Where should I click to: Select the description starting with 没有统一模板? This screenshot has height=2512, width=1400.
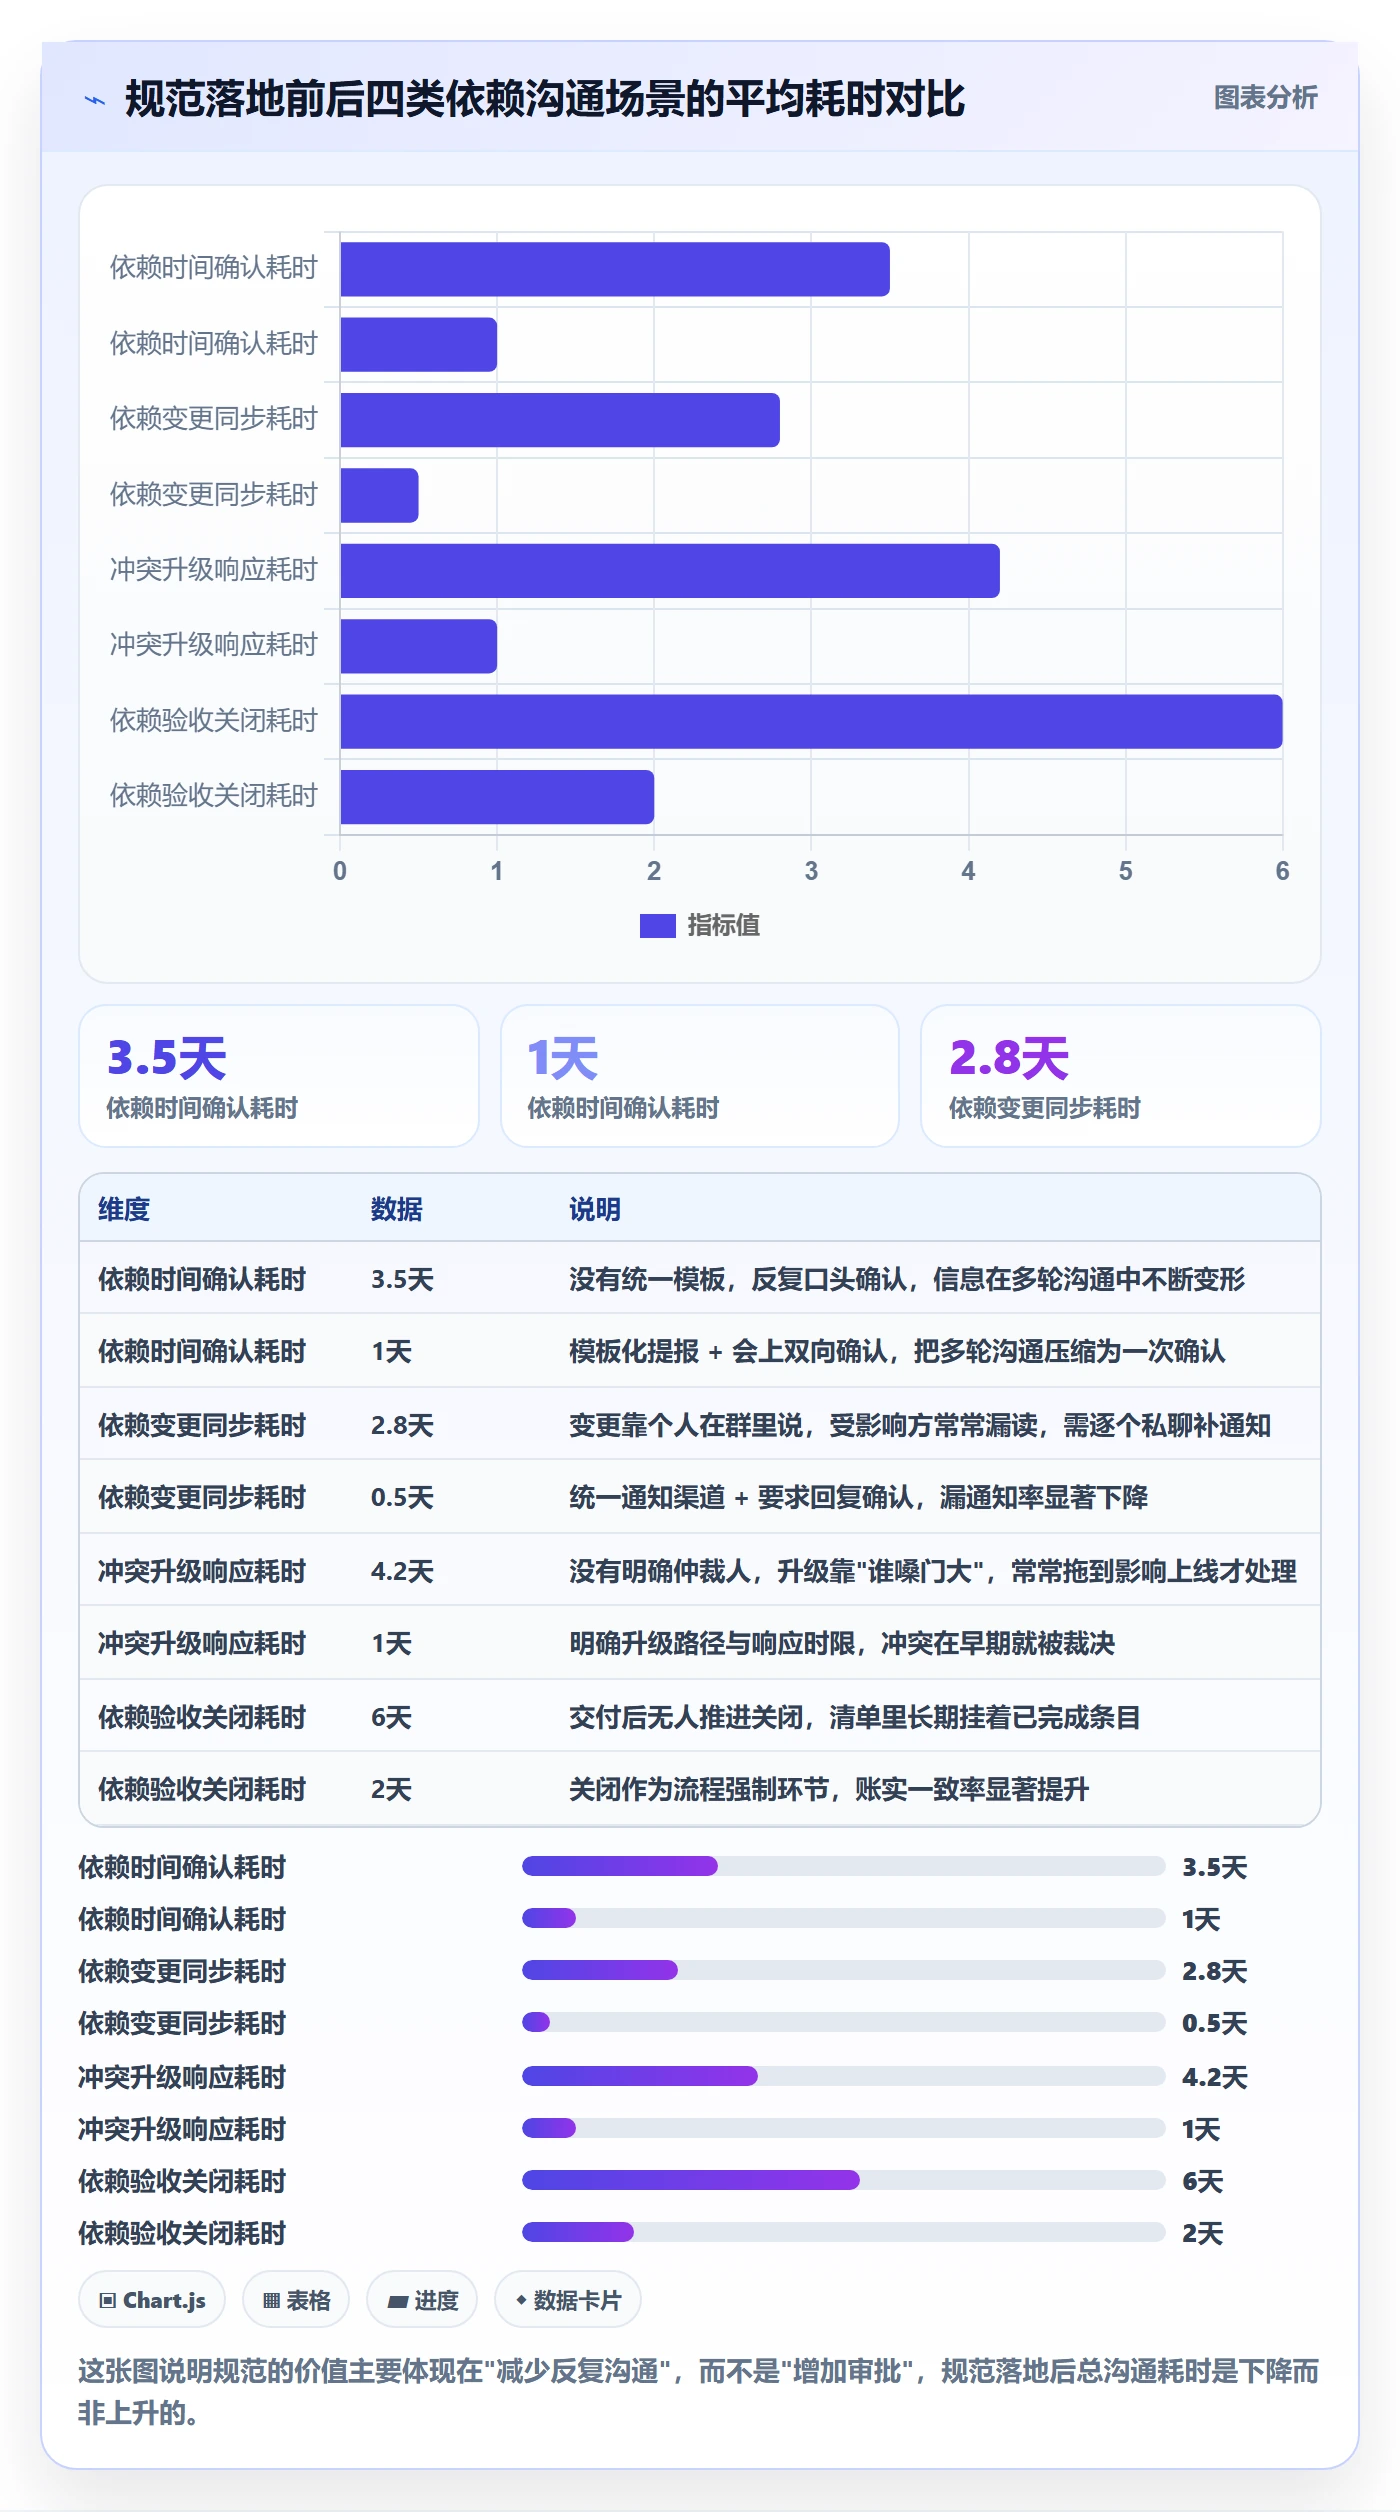(x=907, y=1279)
